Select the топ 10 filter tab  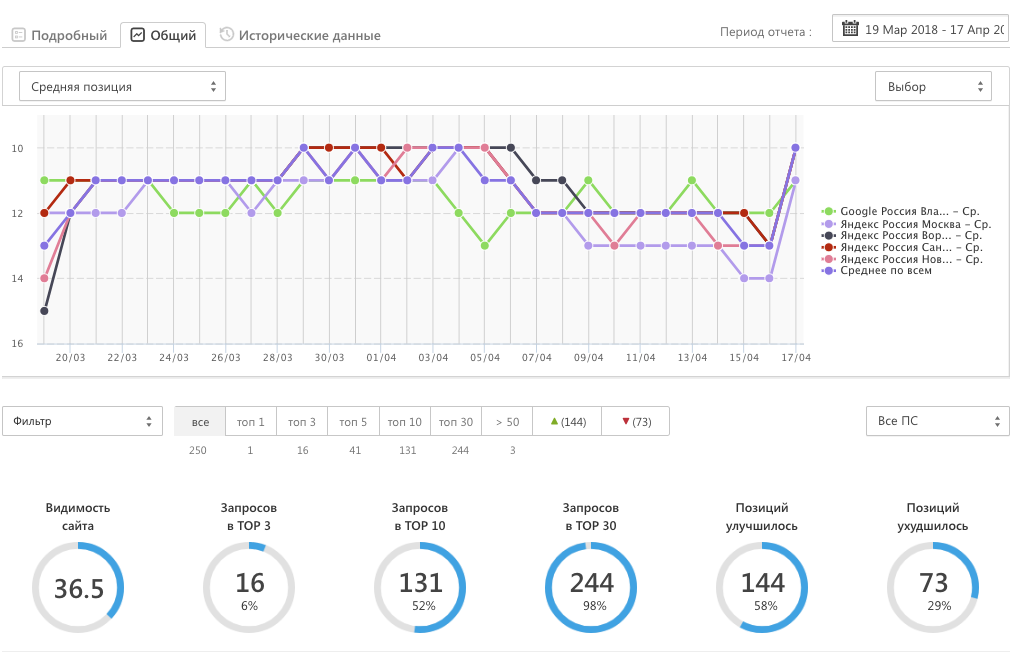click(405, 422)
